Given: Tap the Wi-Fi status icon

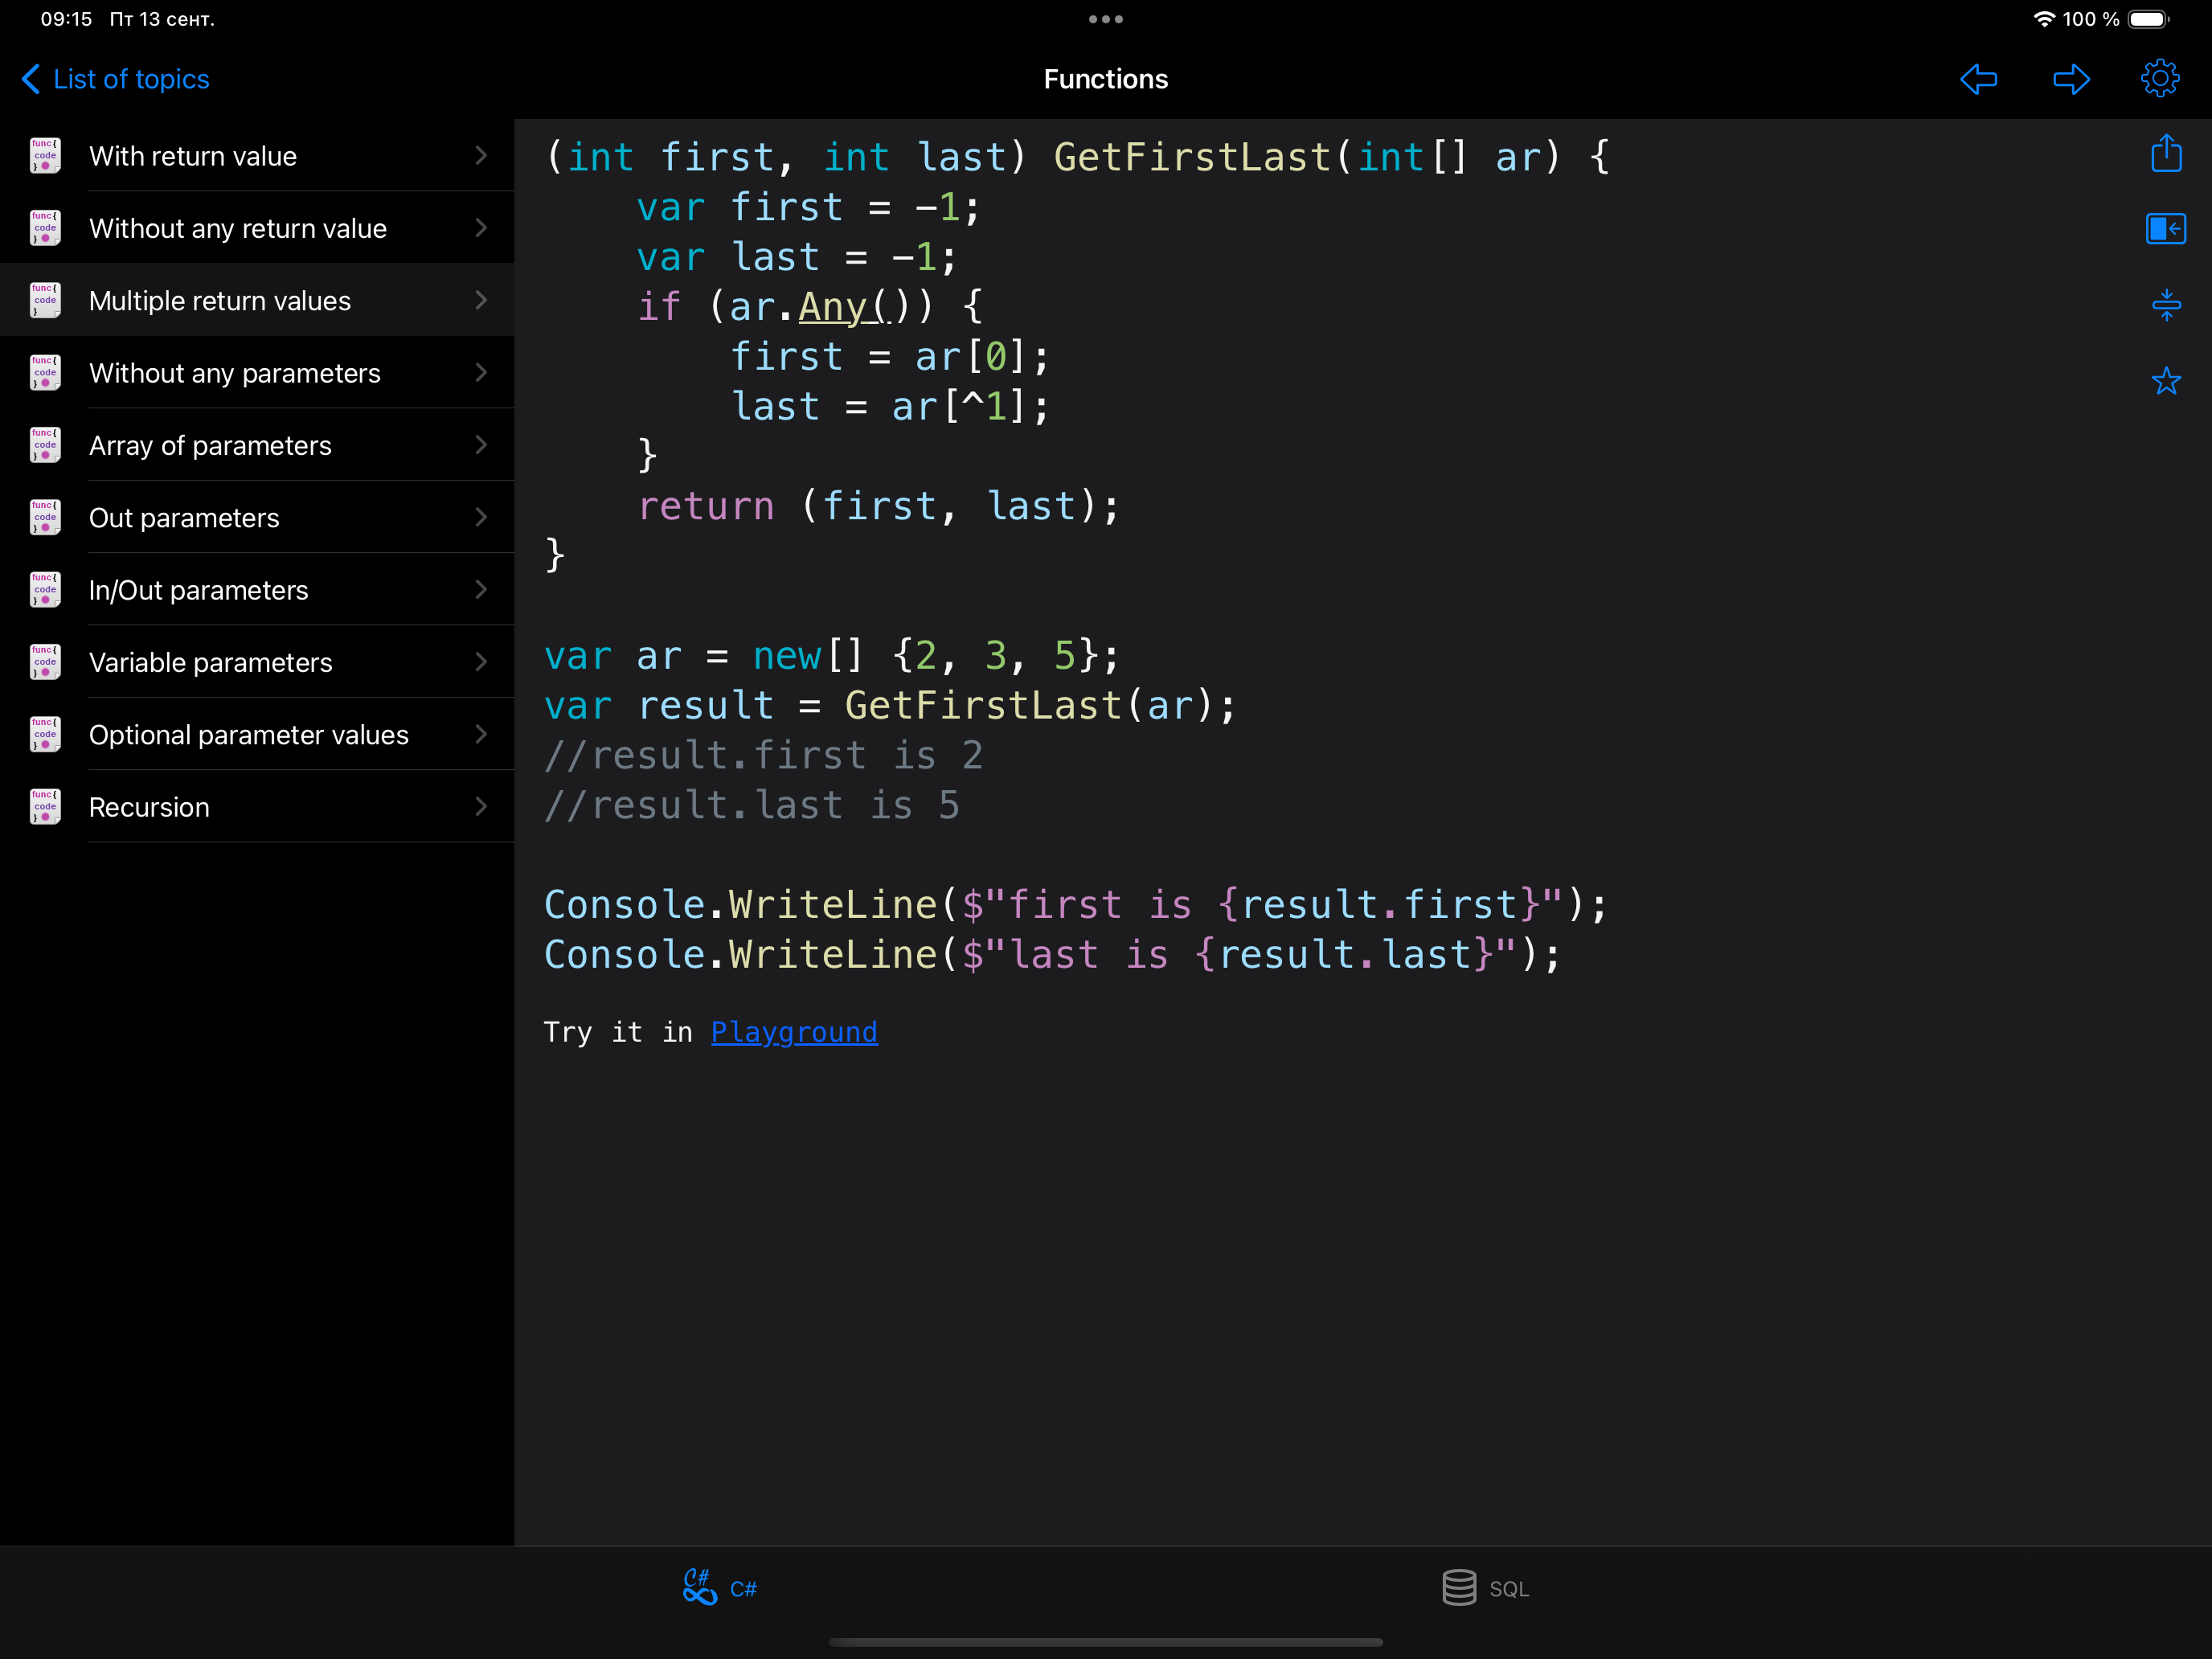Looking at the screenshot, I should [2044, 19].
